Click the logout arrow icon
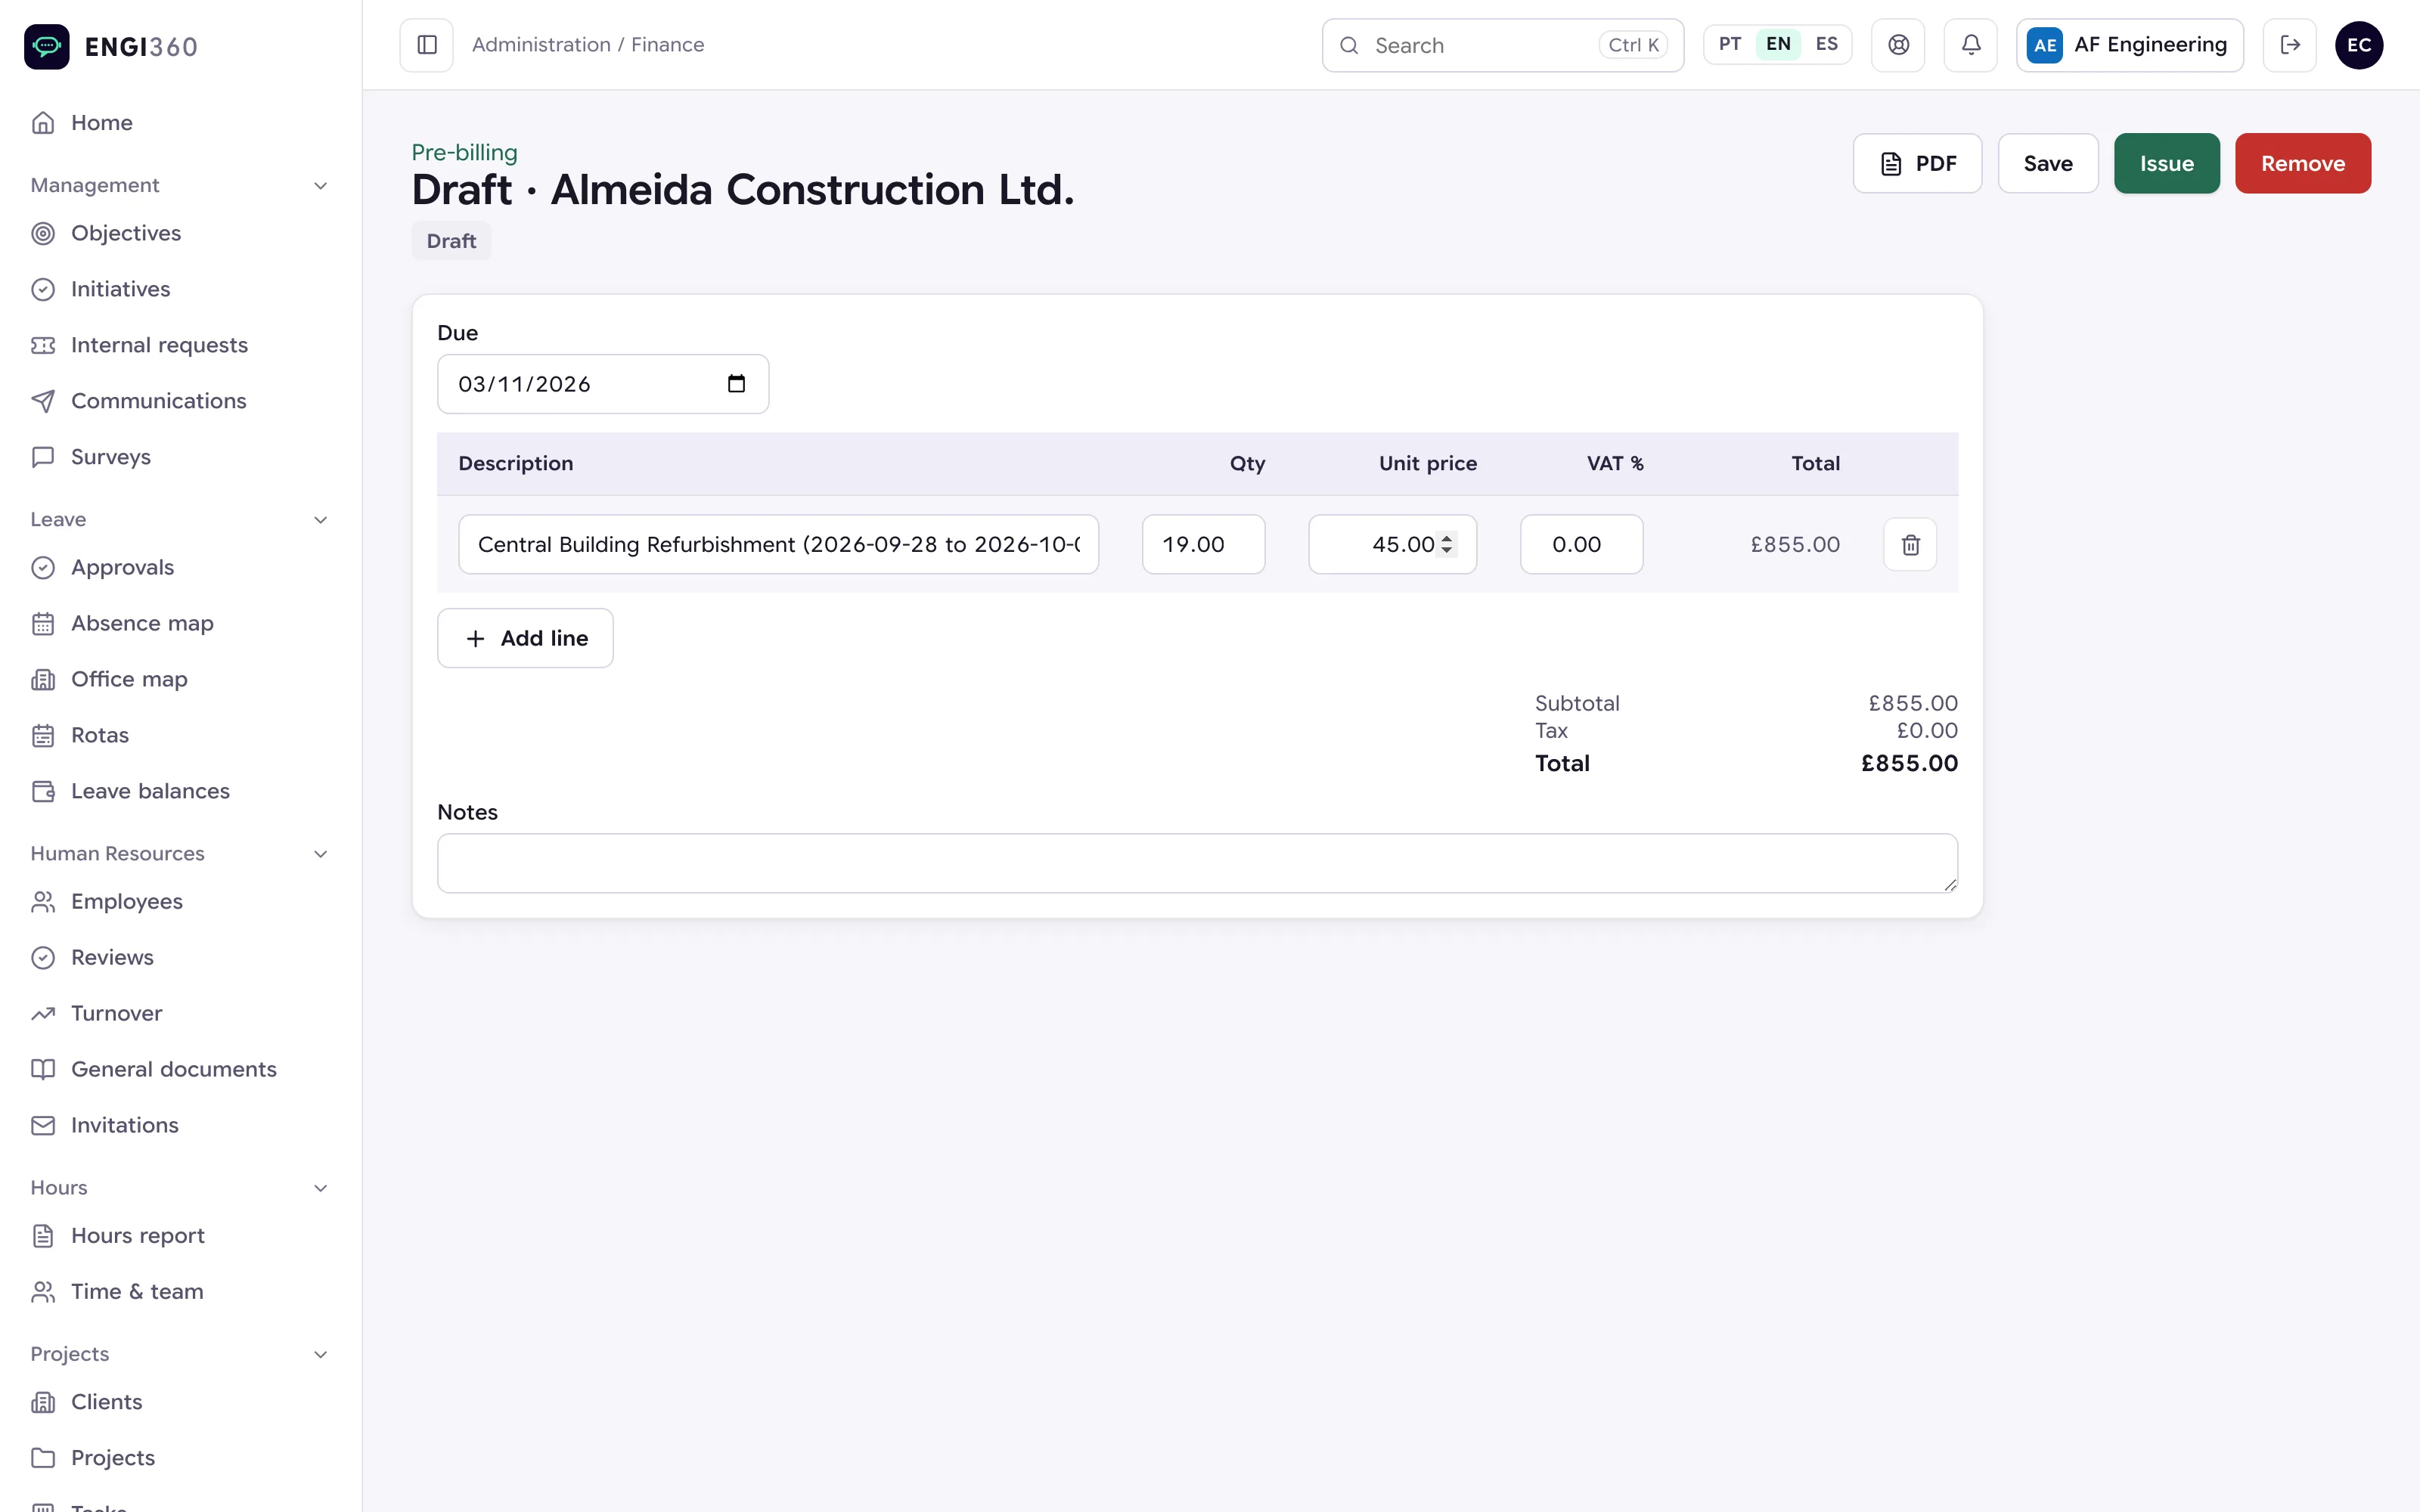The width and height of the screenshot is (2420, 1512). point(2290,45)
